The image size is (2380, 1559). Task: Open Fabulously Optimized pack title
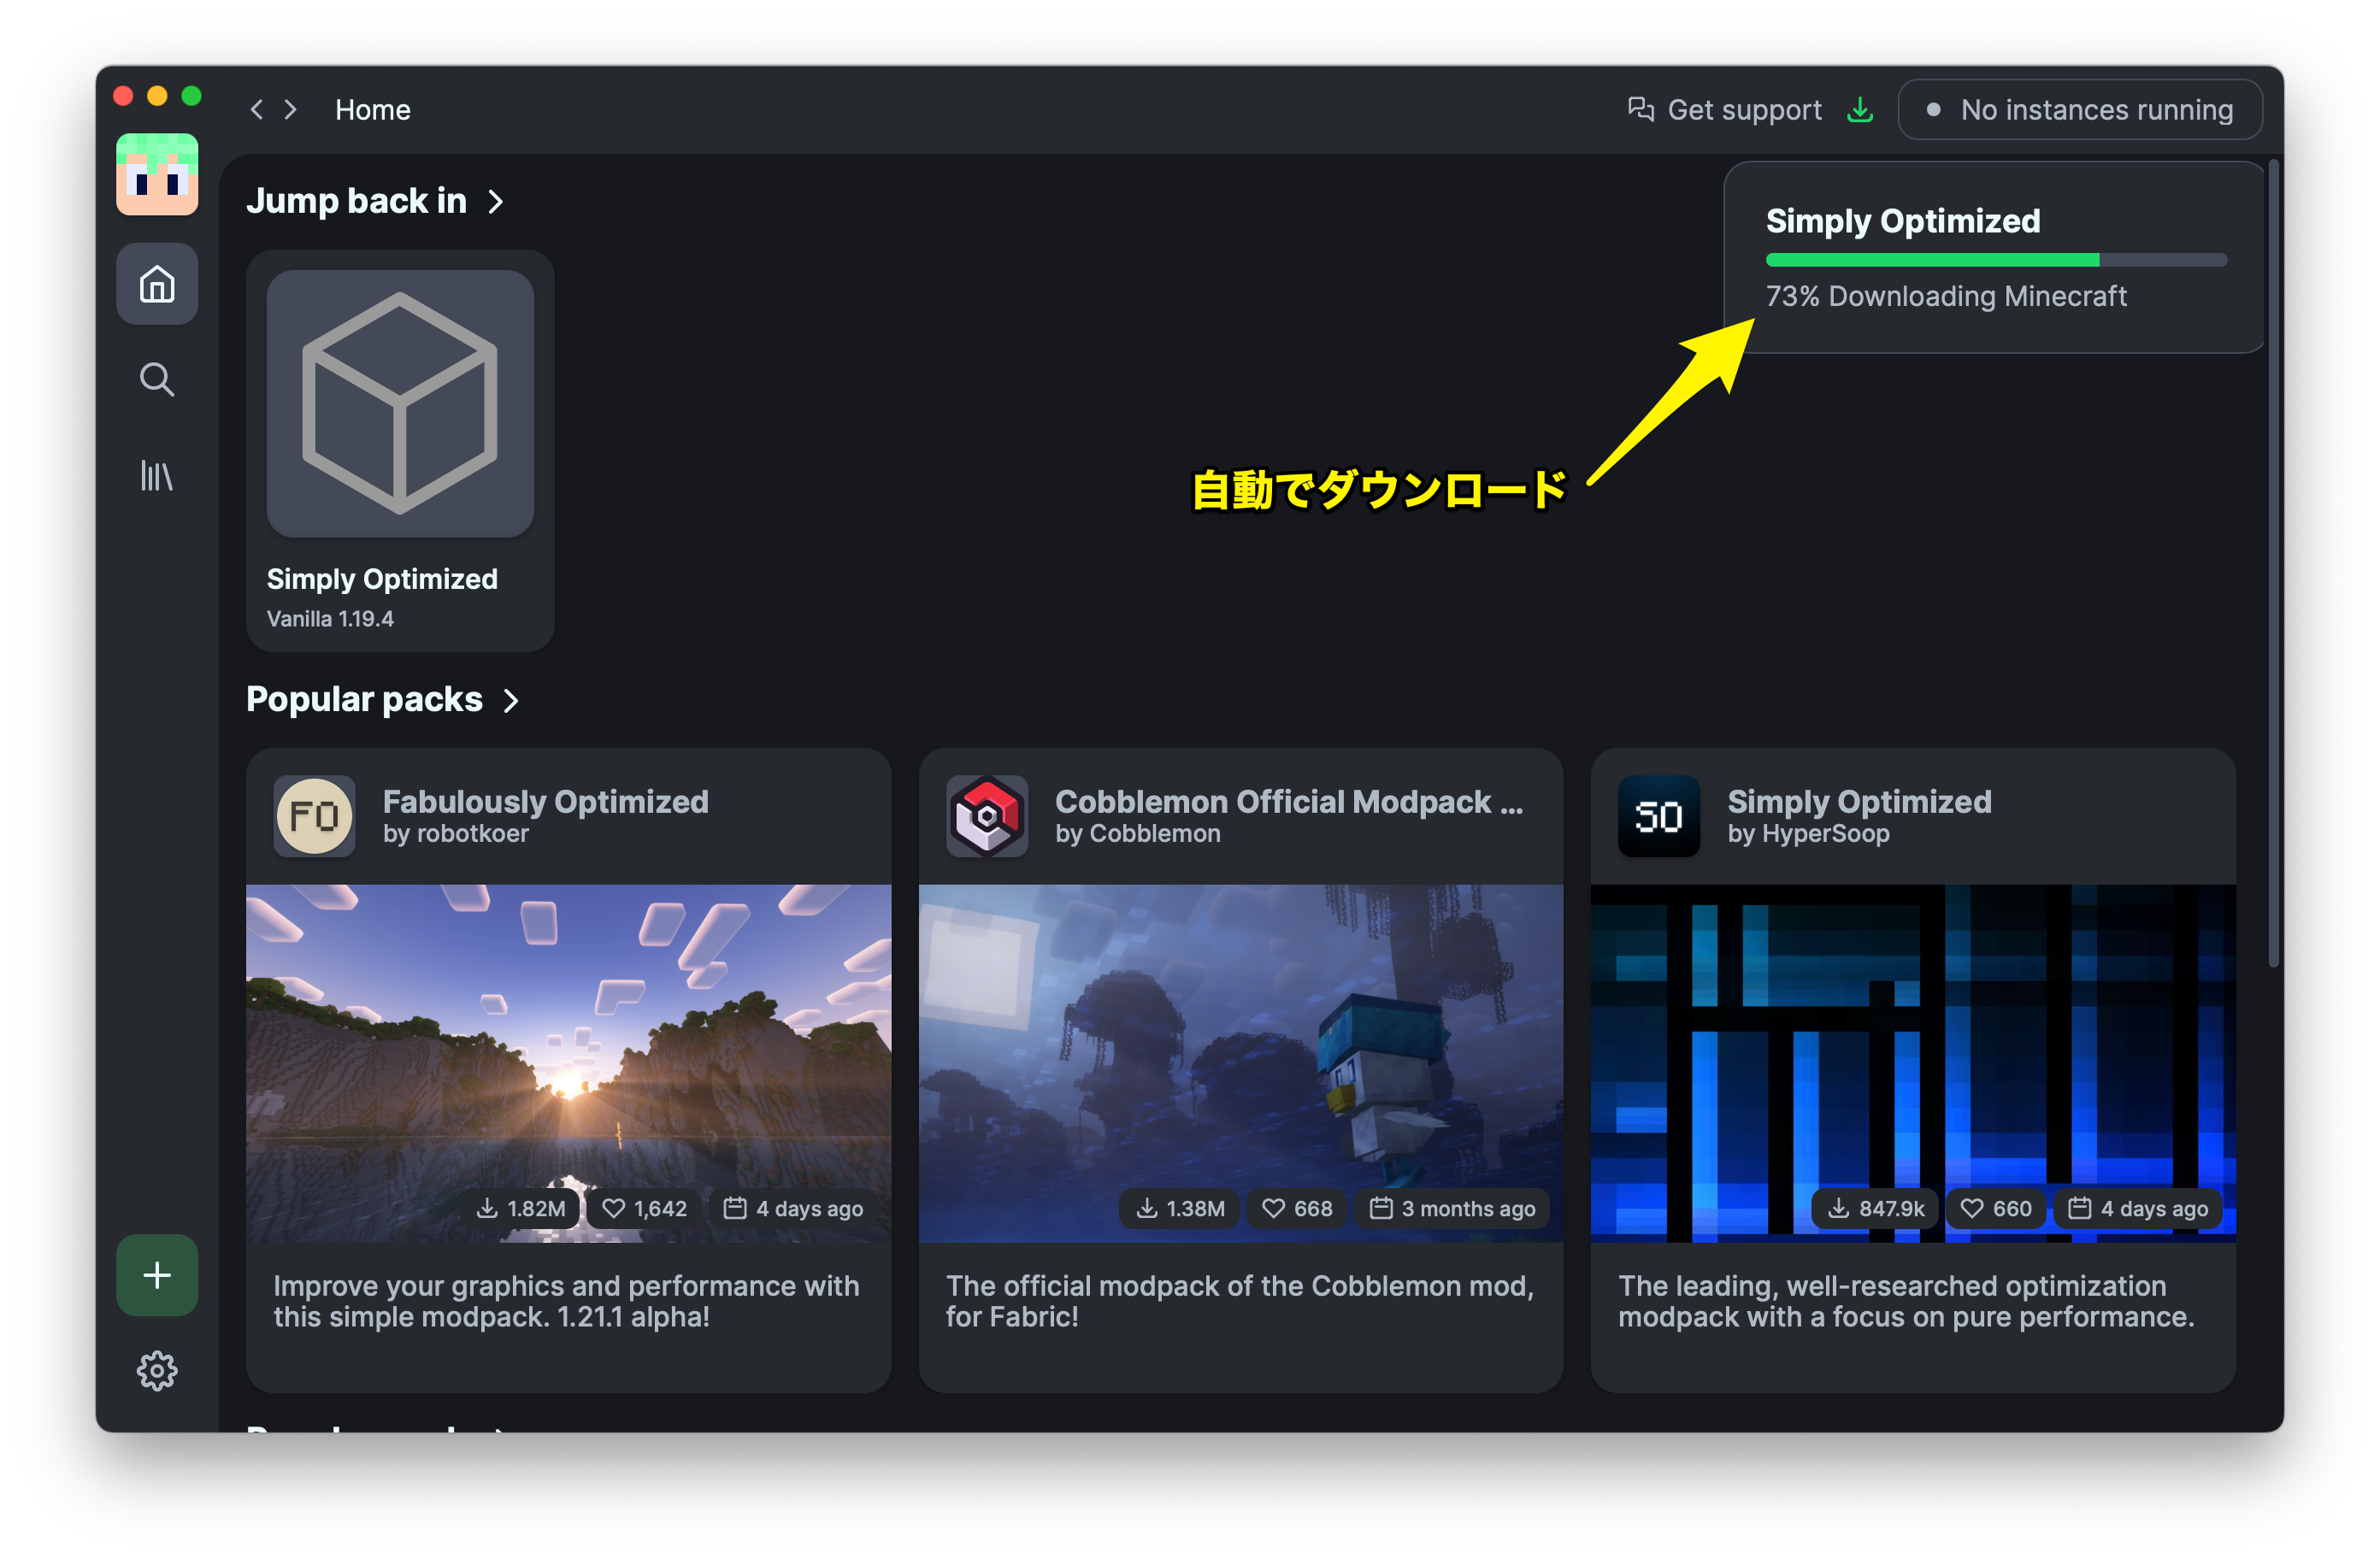546,801
